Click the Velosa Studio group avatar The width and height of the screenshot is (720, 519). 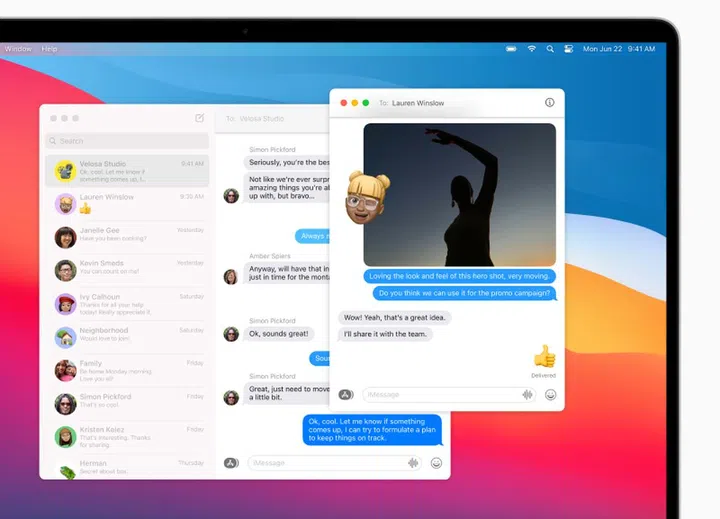click(x=65, y=171)
